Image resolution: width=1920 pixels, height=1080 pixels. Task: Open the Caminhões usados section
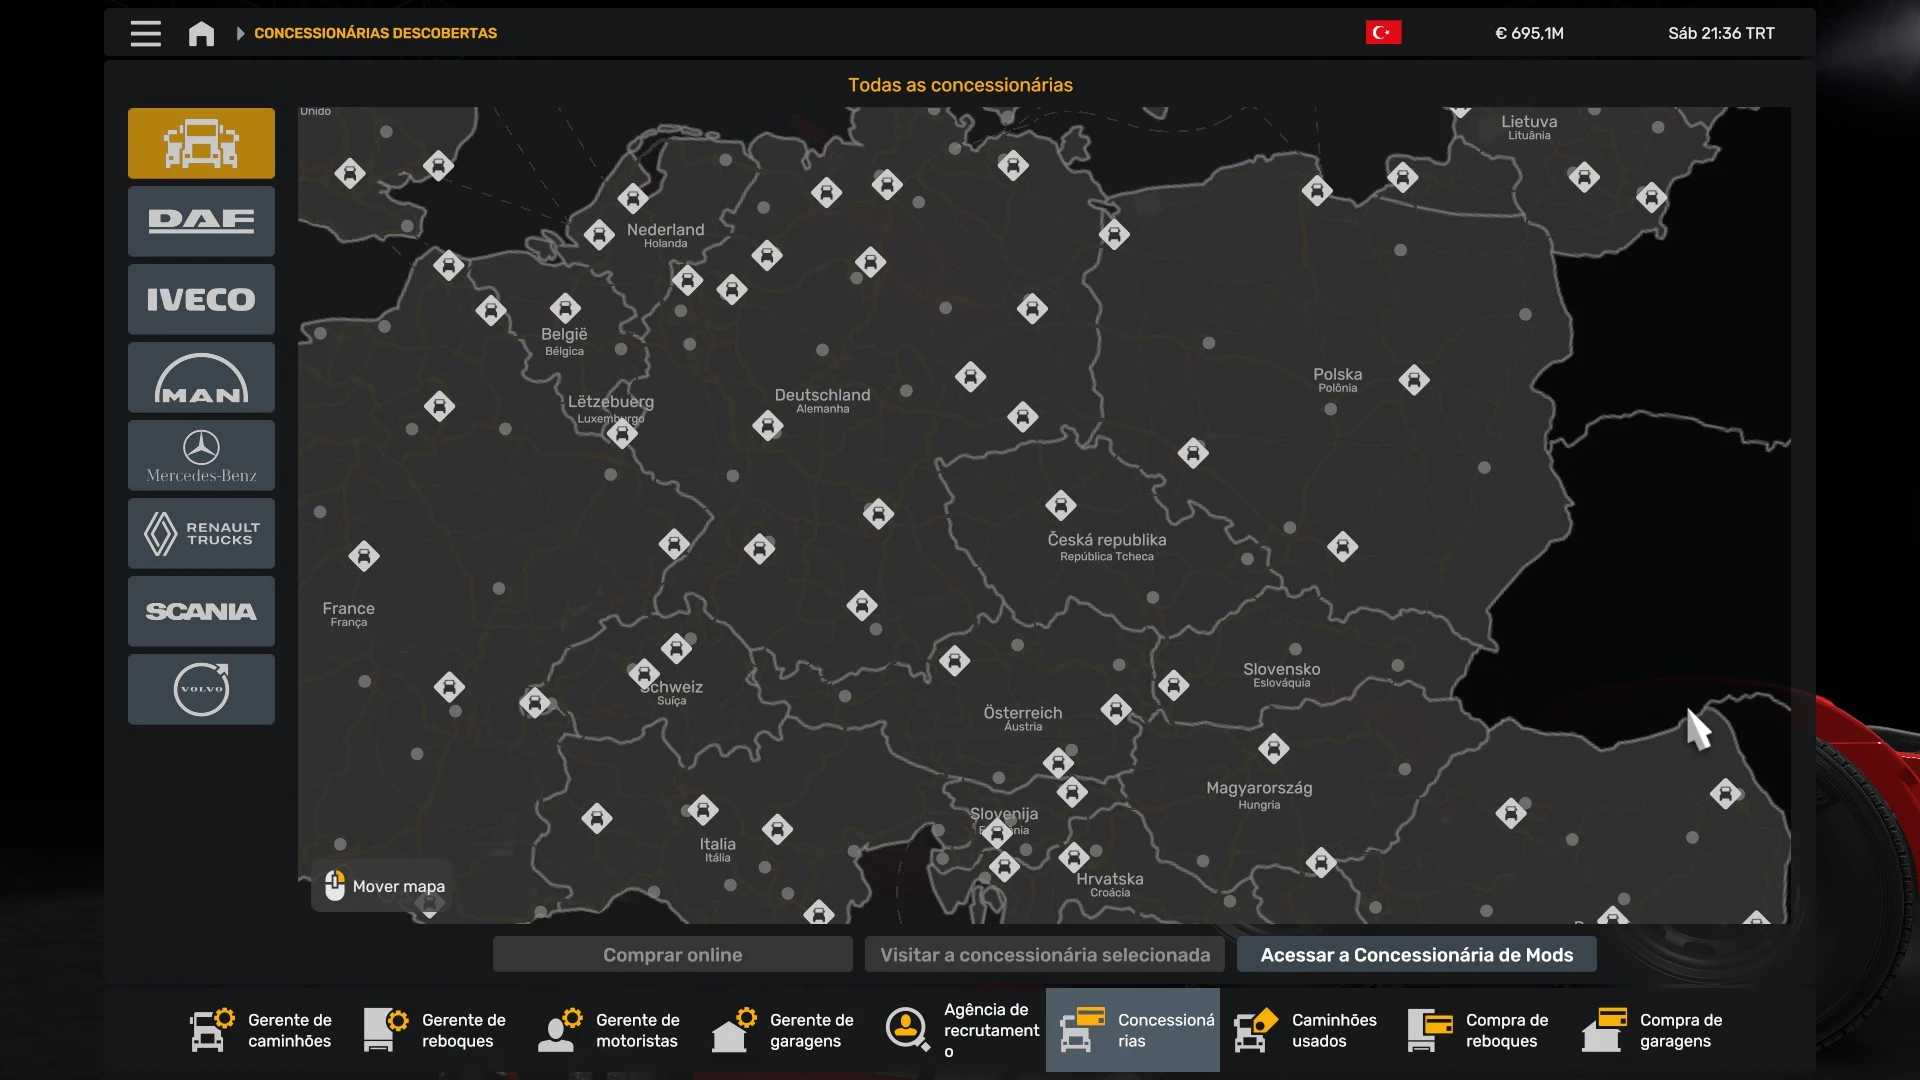click(x=1306, y=1030)
